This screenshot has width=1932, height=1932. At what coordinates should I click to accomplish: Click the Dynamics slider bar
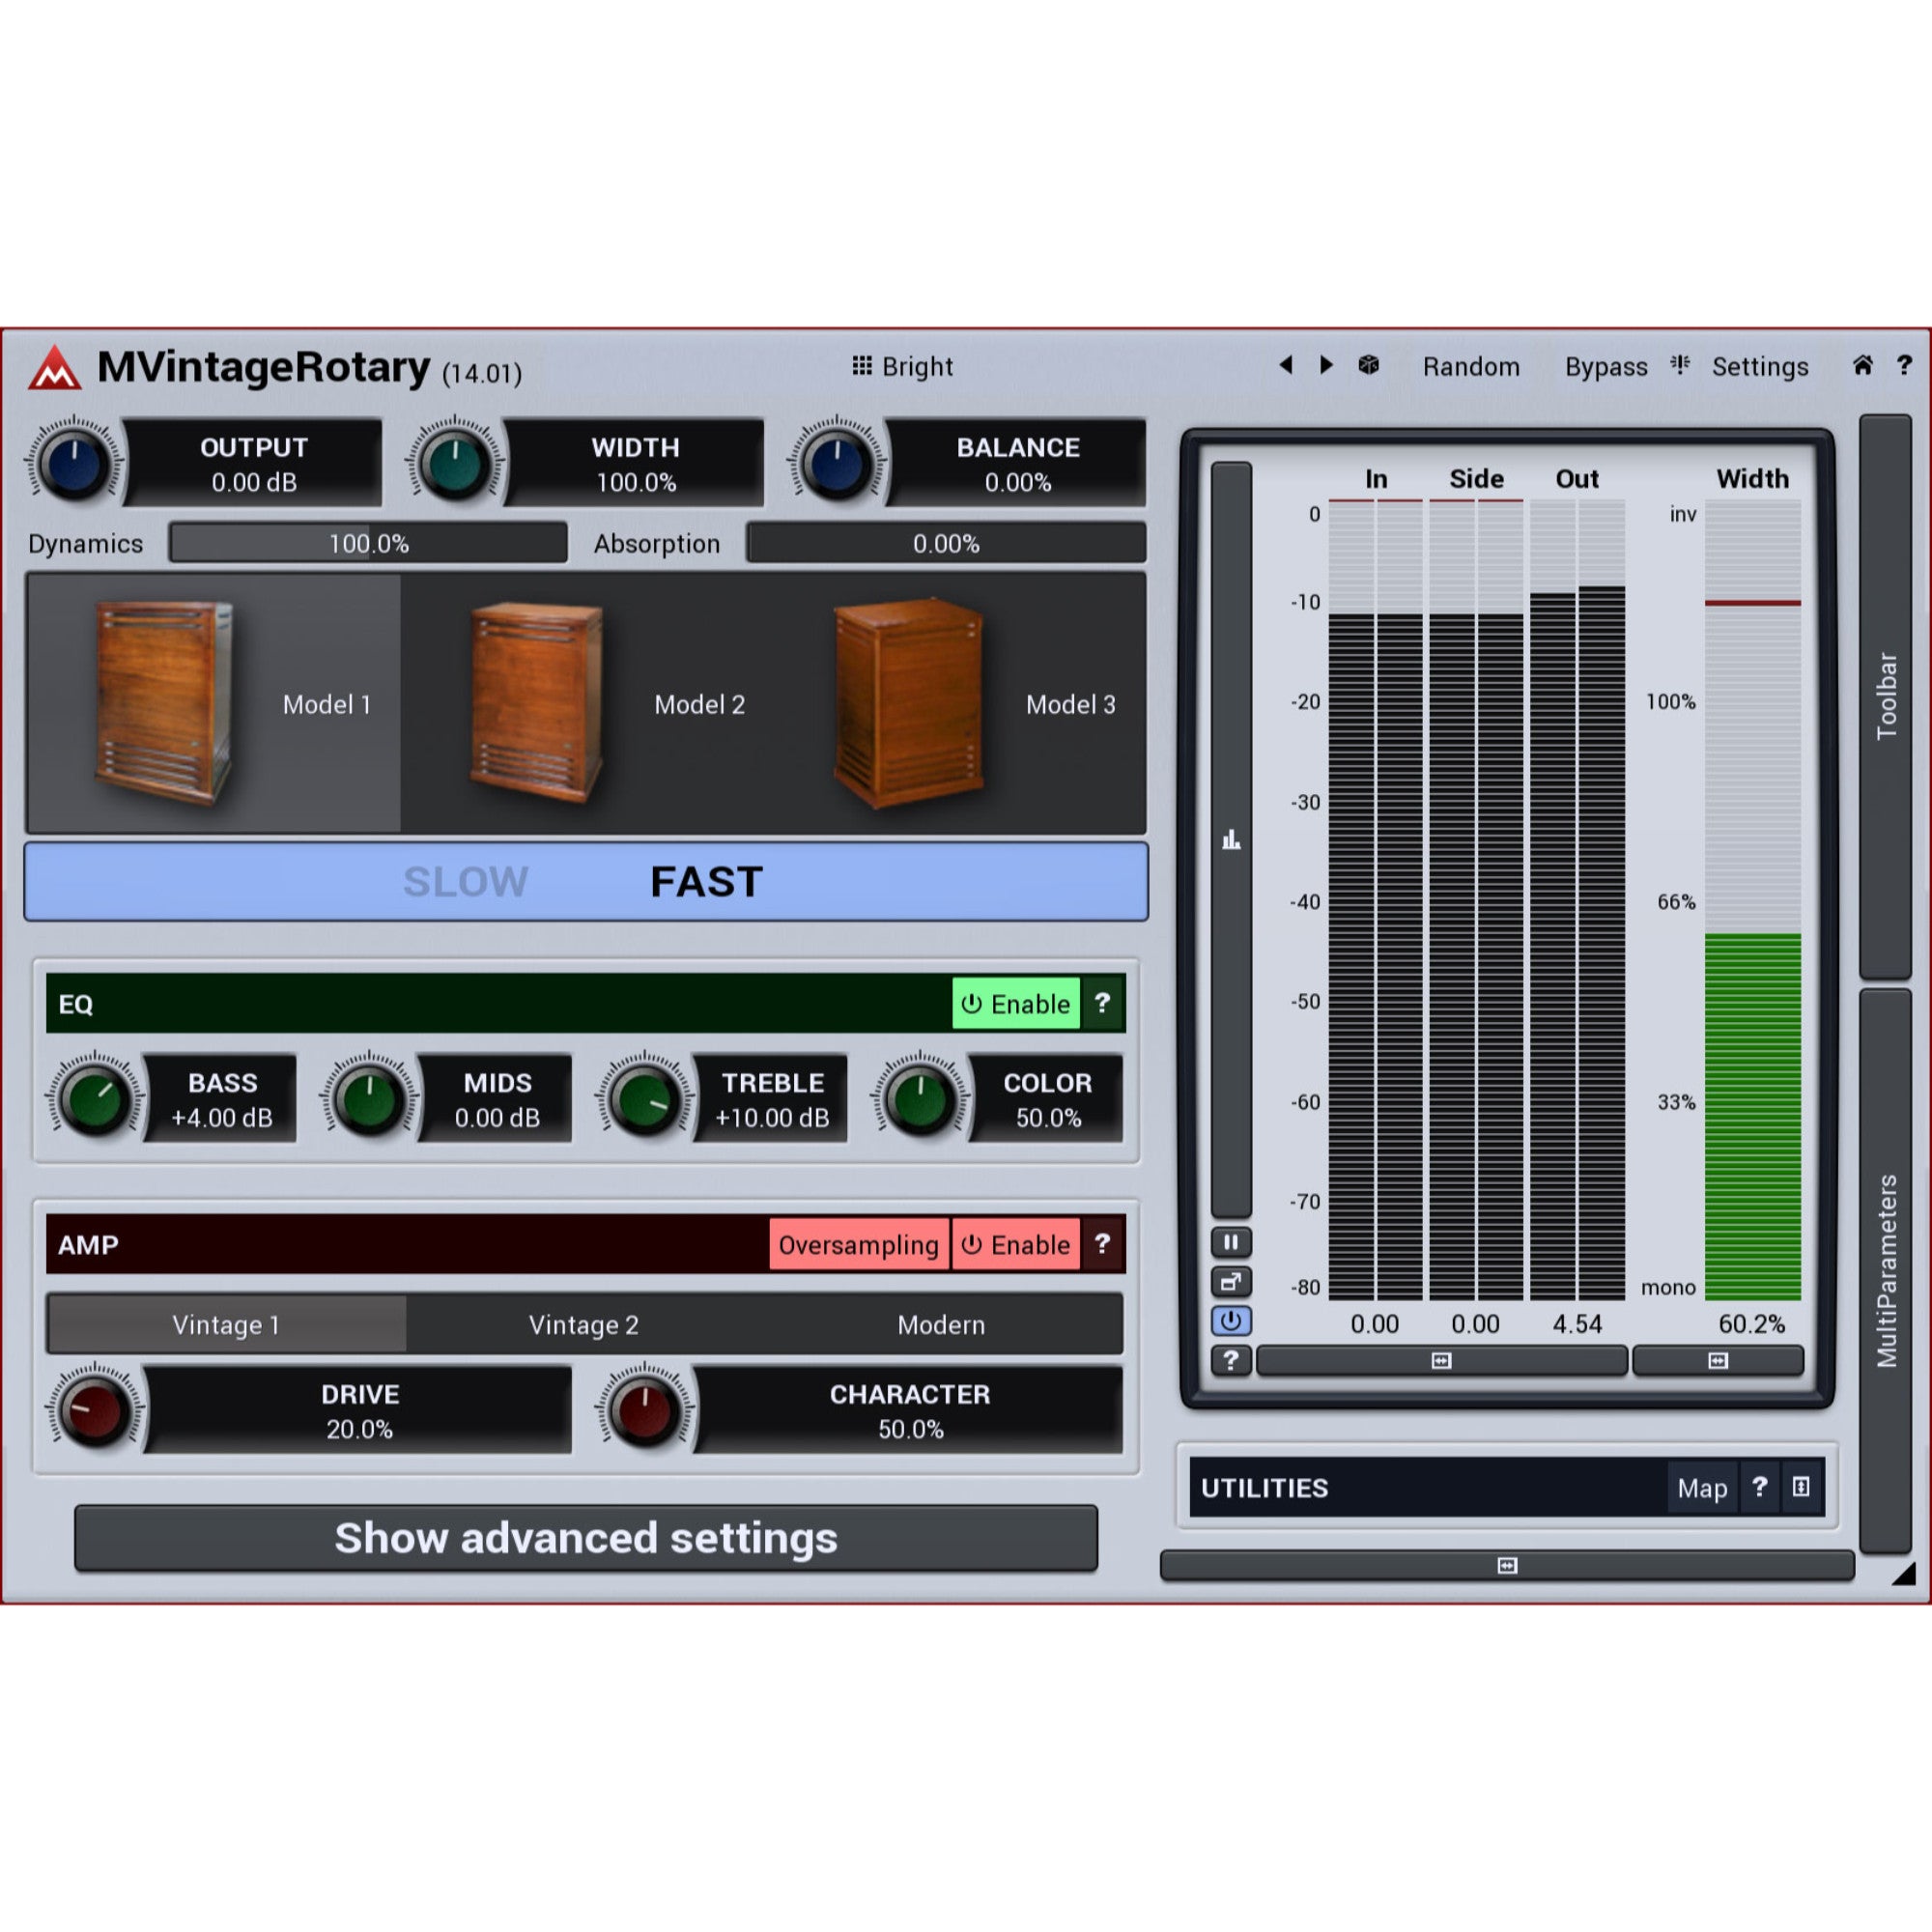(368, 543)
